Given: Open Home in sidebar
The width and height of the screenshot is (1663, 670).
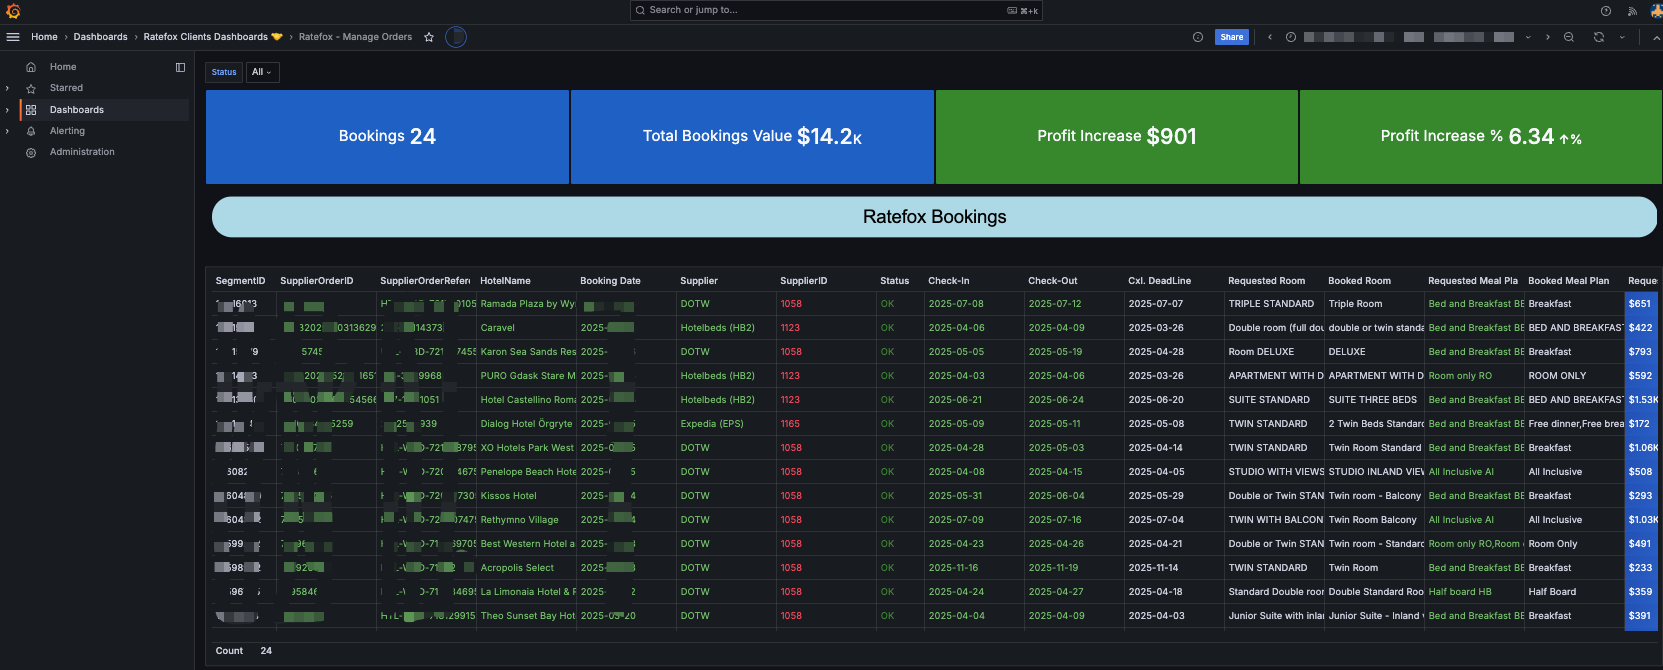Looking at the screenshot, I should pyautogui.click(x=63, y=67).
